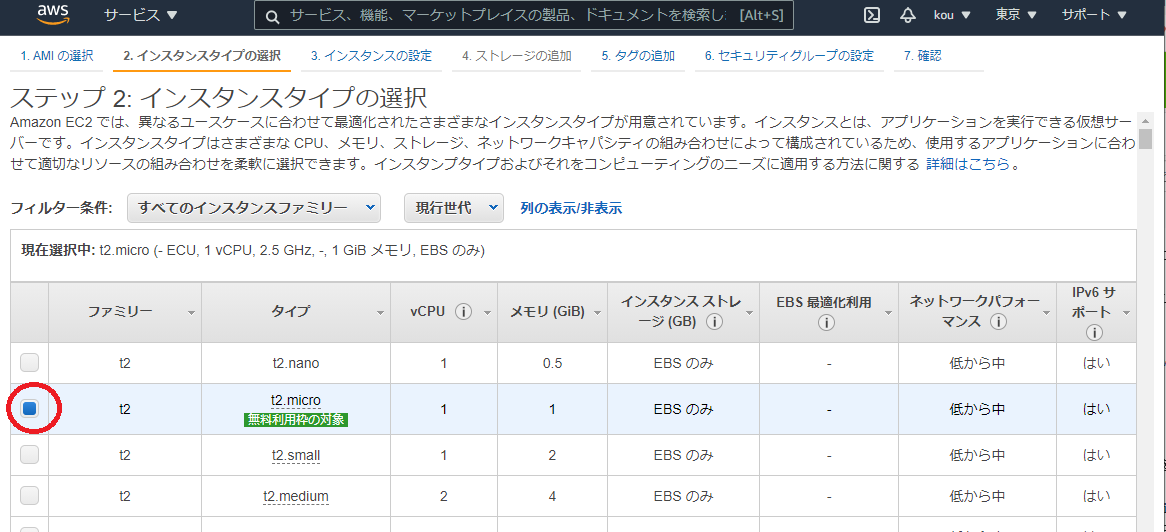Sort by the network performance column arrow

coord(1047,313)
